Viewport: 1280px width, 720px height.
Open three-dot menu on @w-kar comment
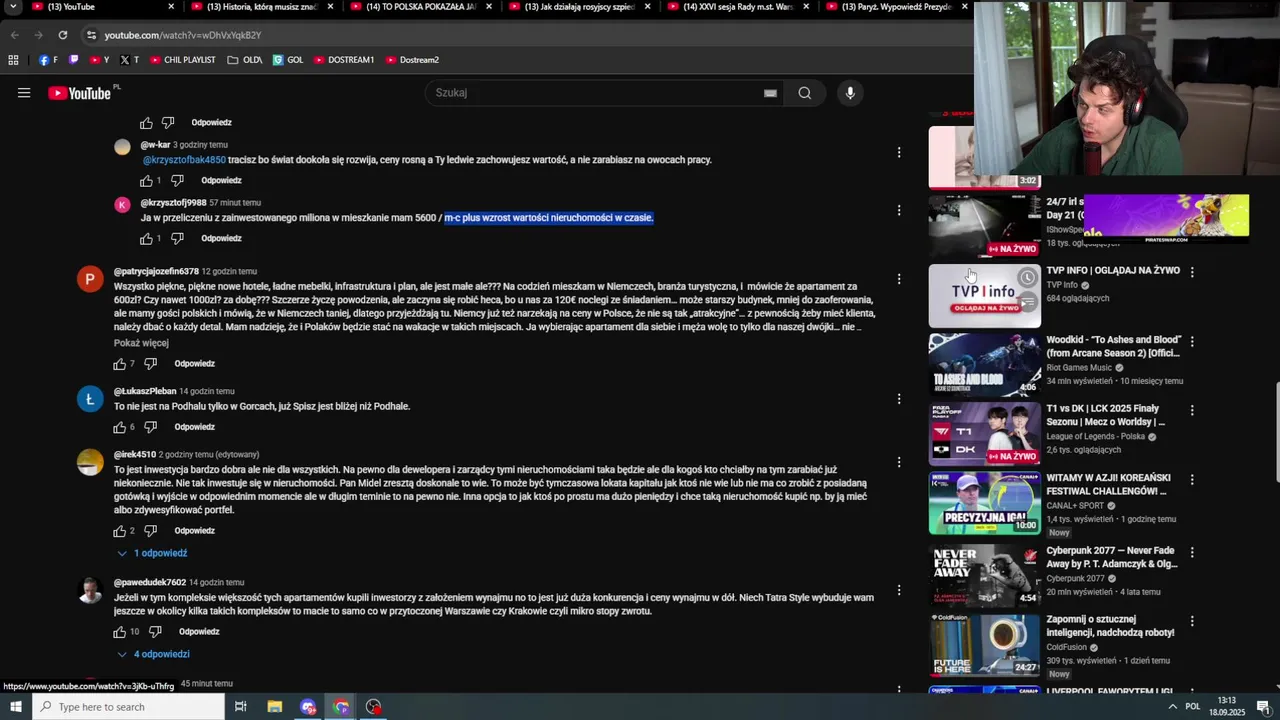pos(899,153)
